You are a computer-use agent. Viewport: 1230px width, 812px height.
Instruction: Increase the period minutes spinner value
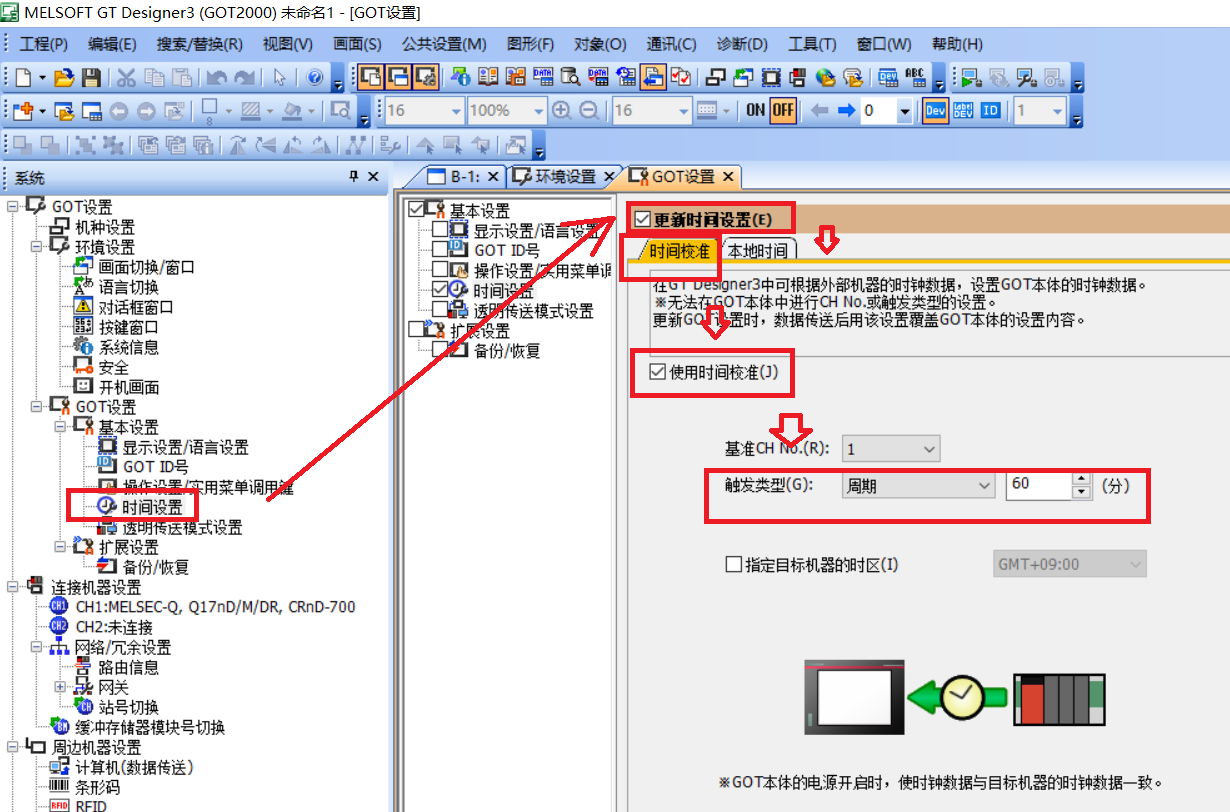[1080, 480]
